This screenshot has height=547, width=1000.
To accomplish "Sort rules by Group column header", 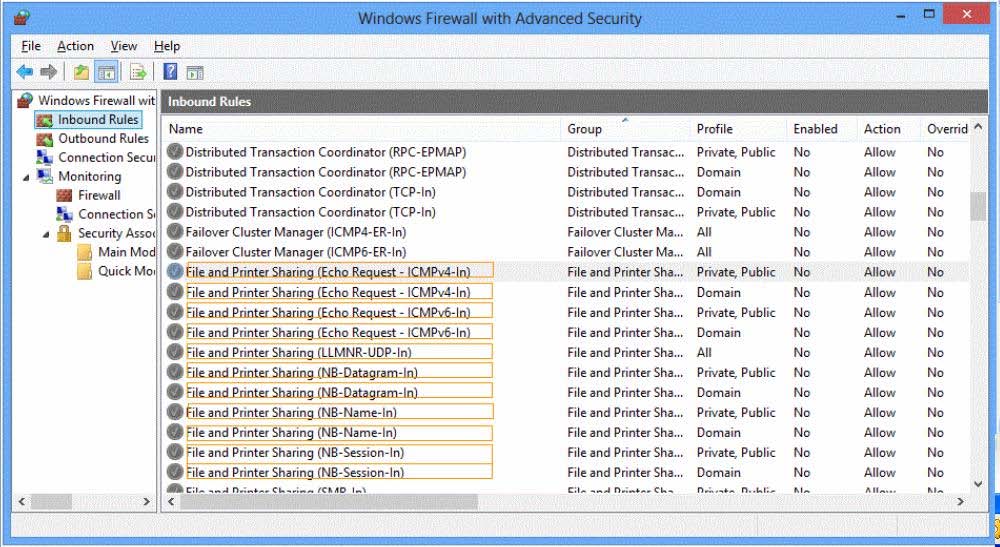I will point(626,129).
